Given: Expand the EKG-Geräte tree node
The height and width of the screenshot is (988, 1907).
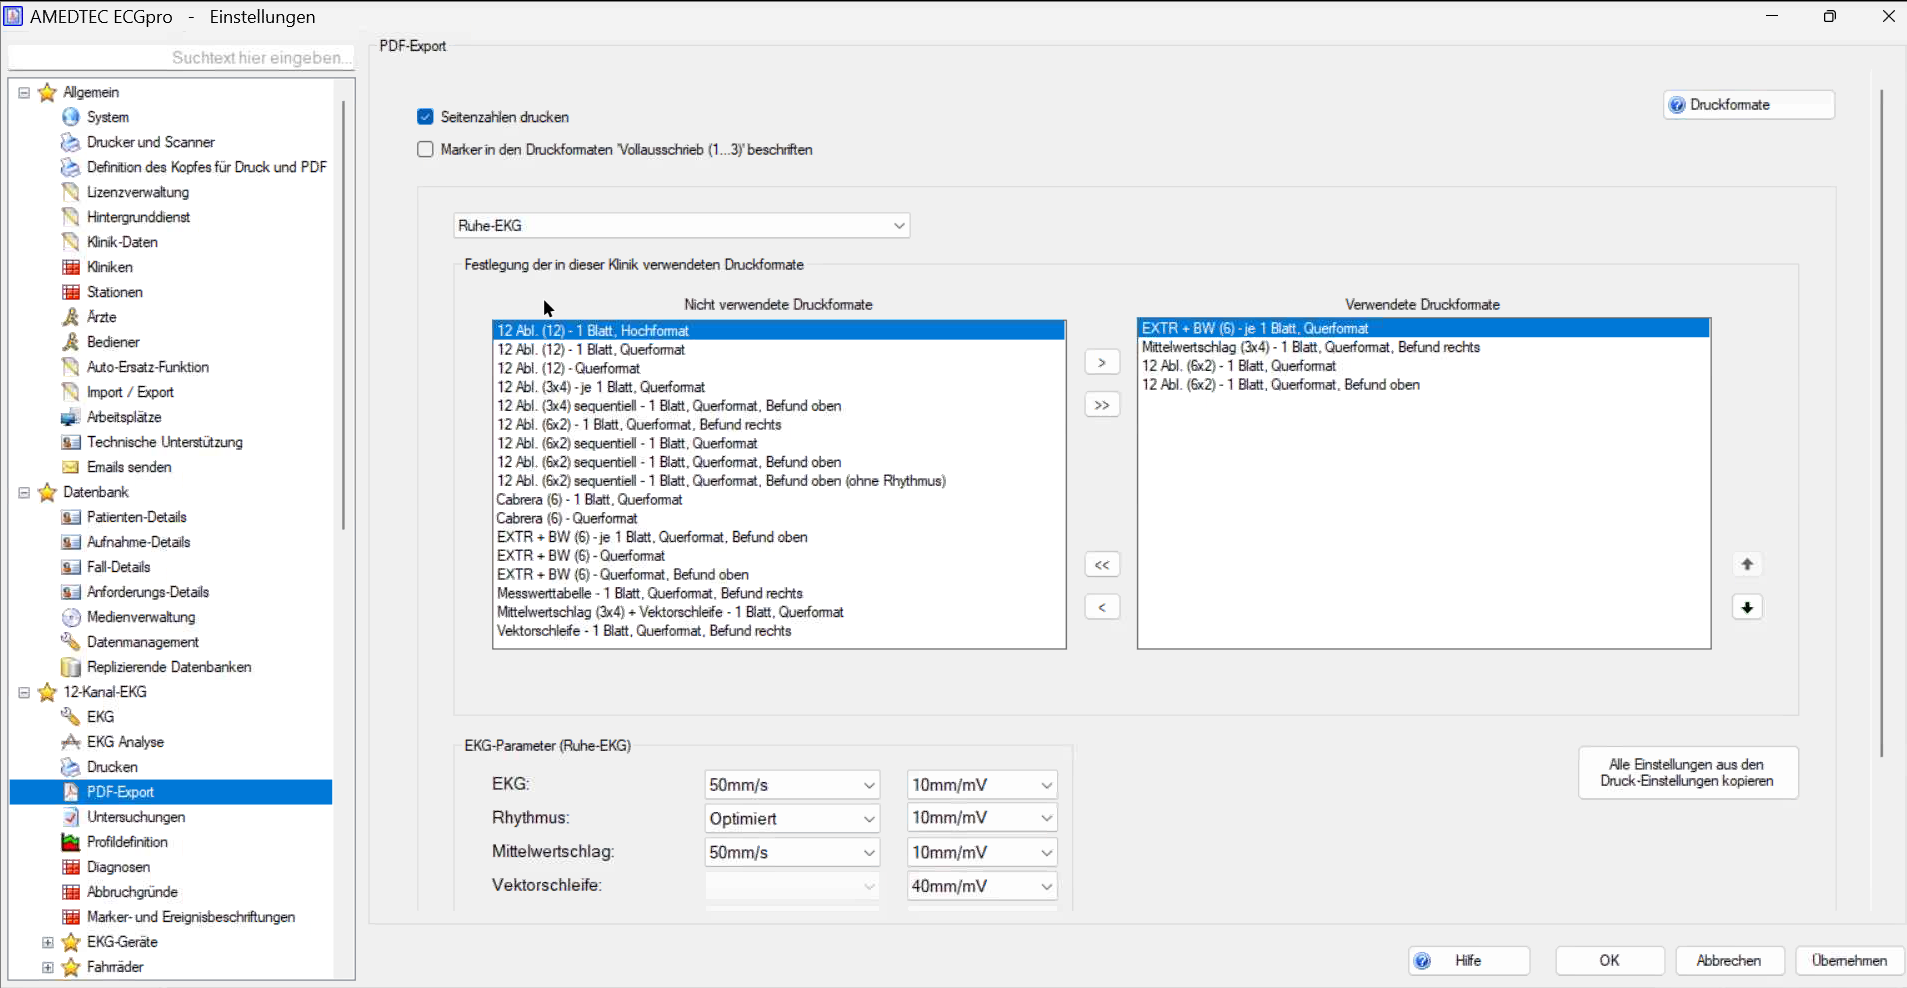Looking at the screenshot, I should pos(47,942).
